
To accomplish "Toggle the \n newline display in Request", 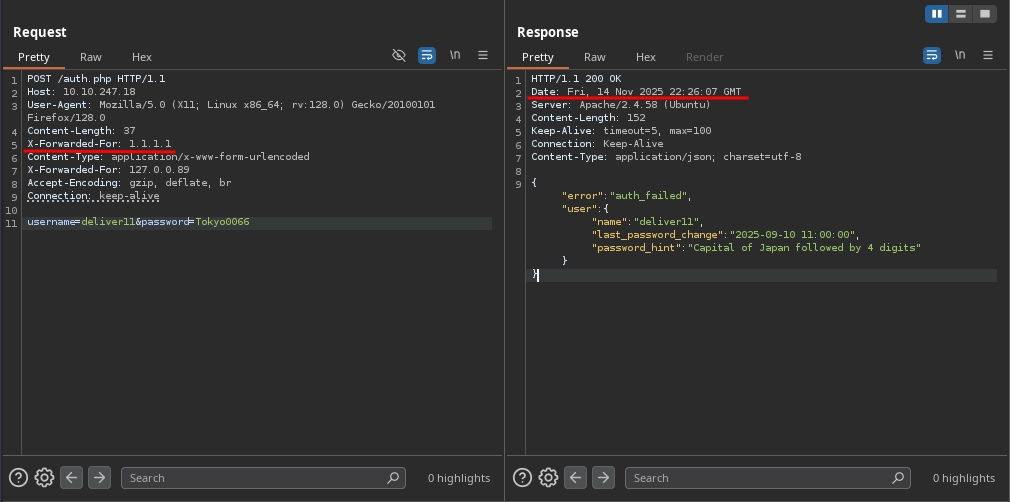I will [455, 56].
